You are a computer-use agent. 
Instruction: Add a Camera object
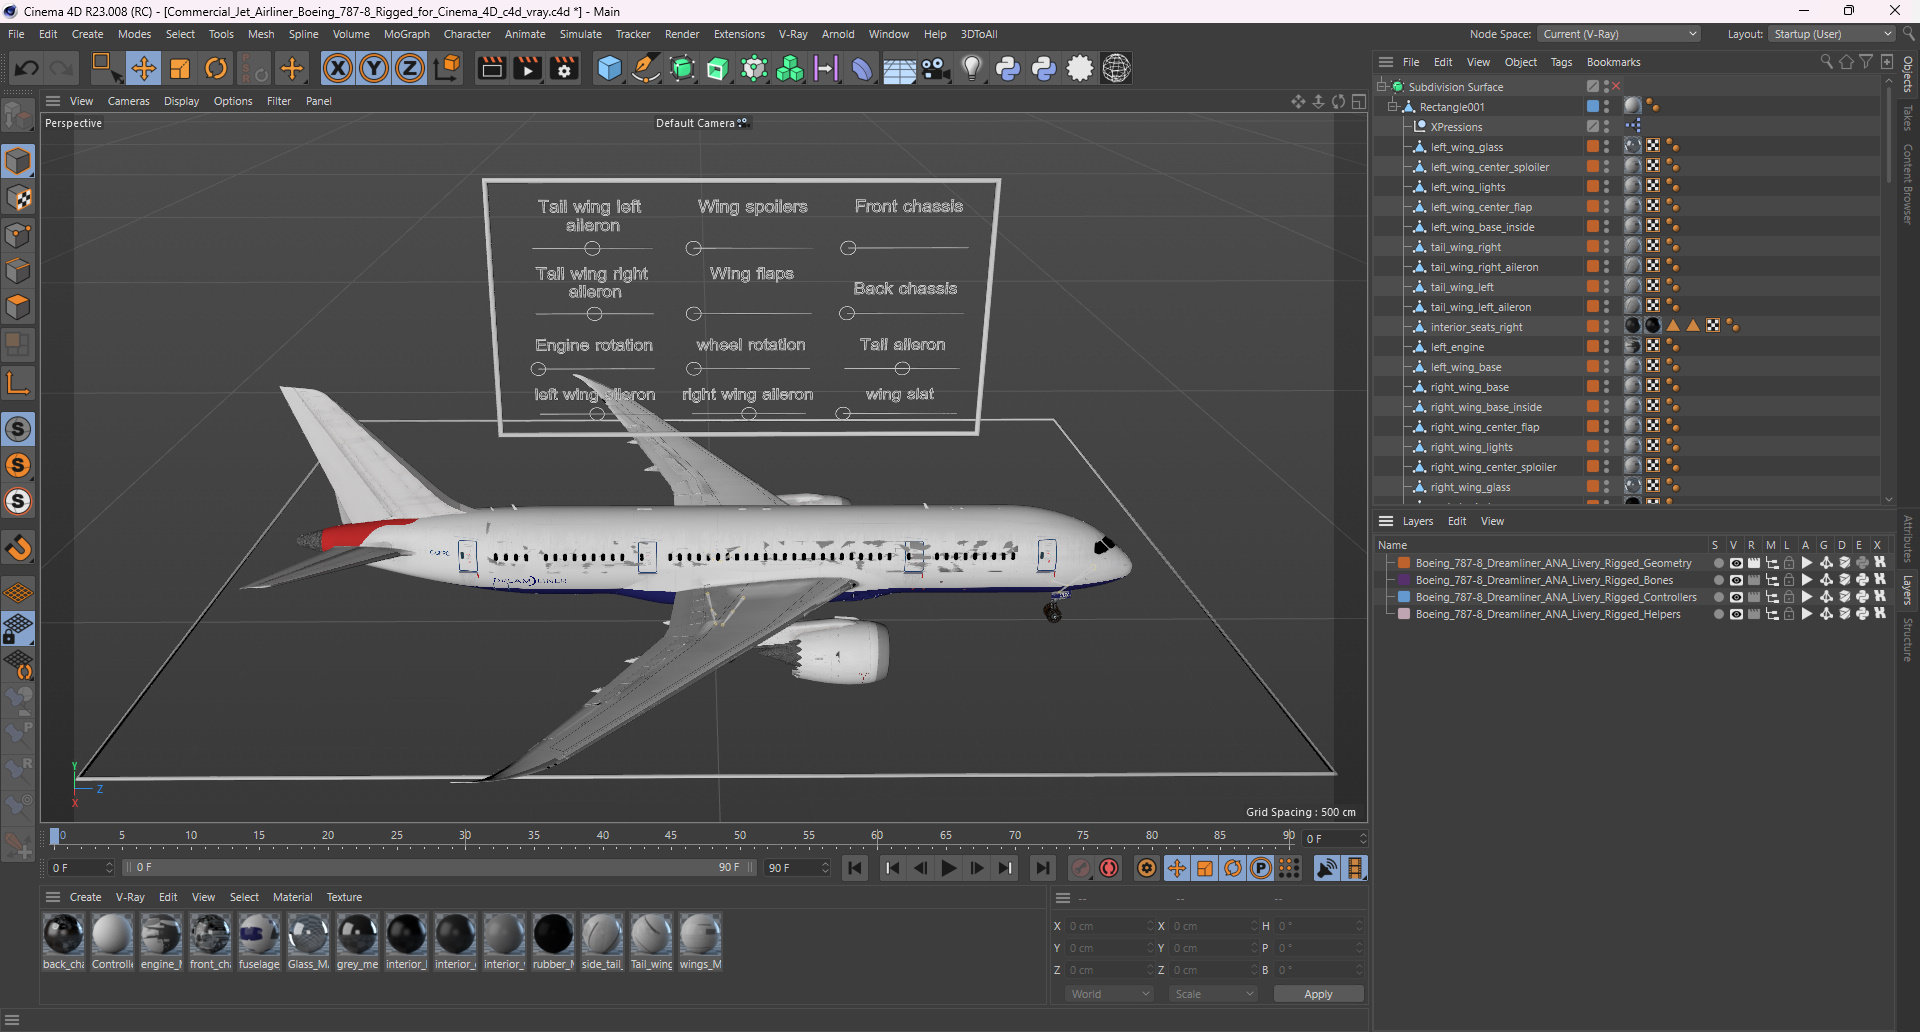pyautogui.click(x=935, y=68)
